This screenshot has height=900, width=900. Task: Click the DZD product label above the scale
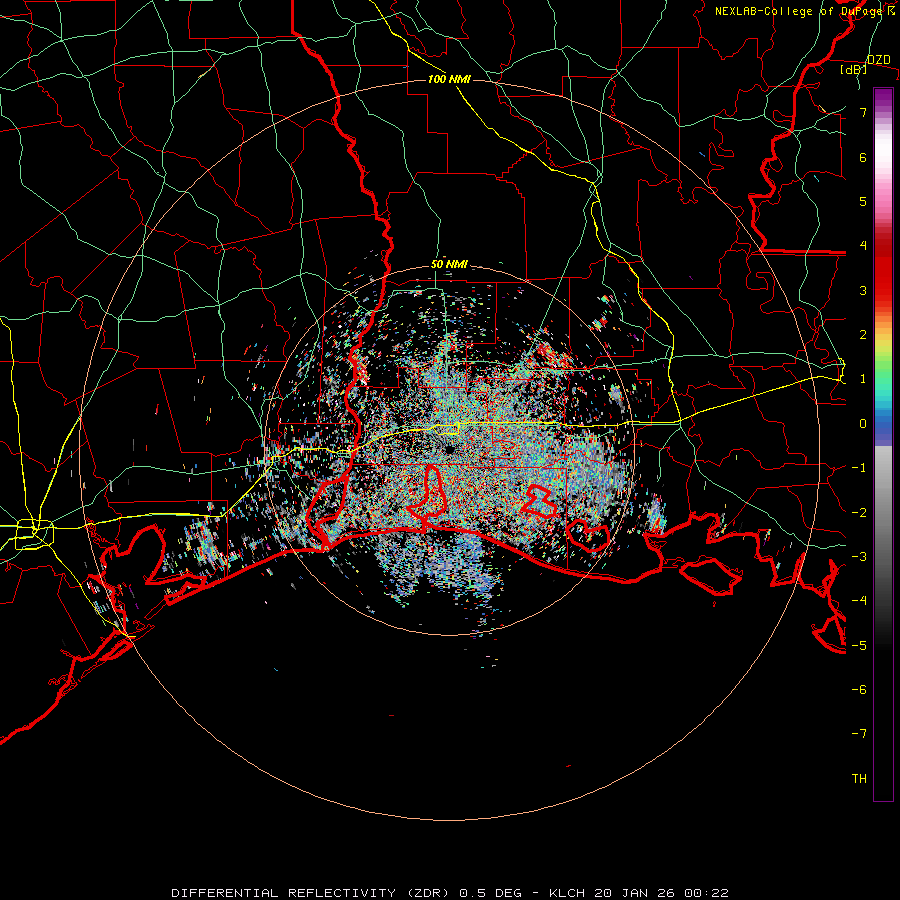(879, 60)
